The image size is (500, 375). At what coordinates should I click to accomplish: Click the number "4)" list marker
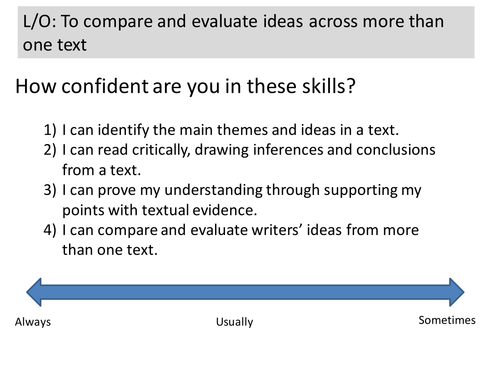(50, 230)
